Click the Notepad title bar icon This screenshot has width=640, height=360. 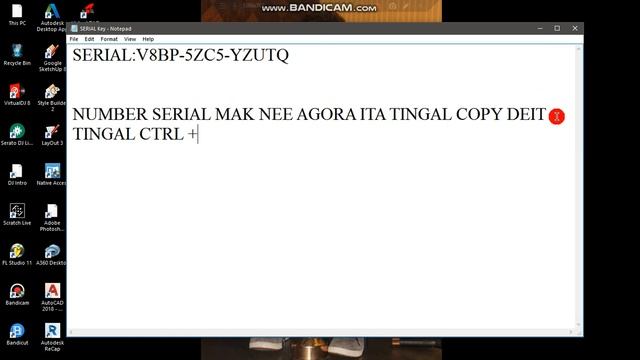pyautogui.click(x=74, y=28)
